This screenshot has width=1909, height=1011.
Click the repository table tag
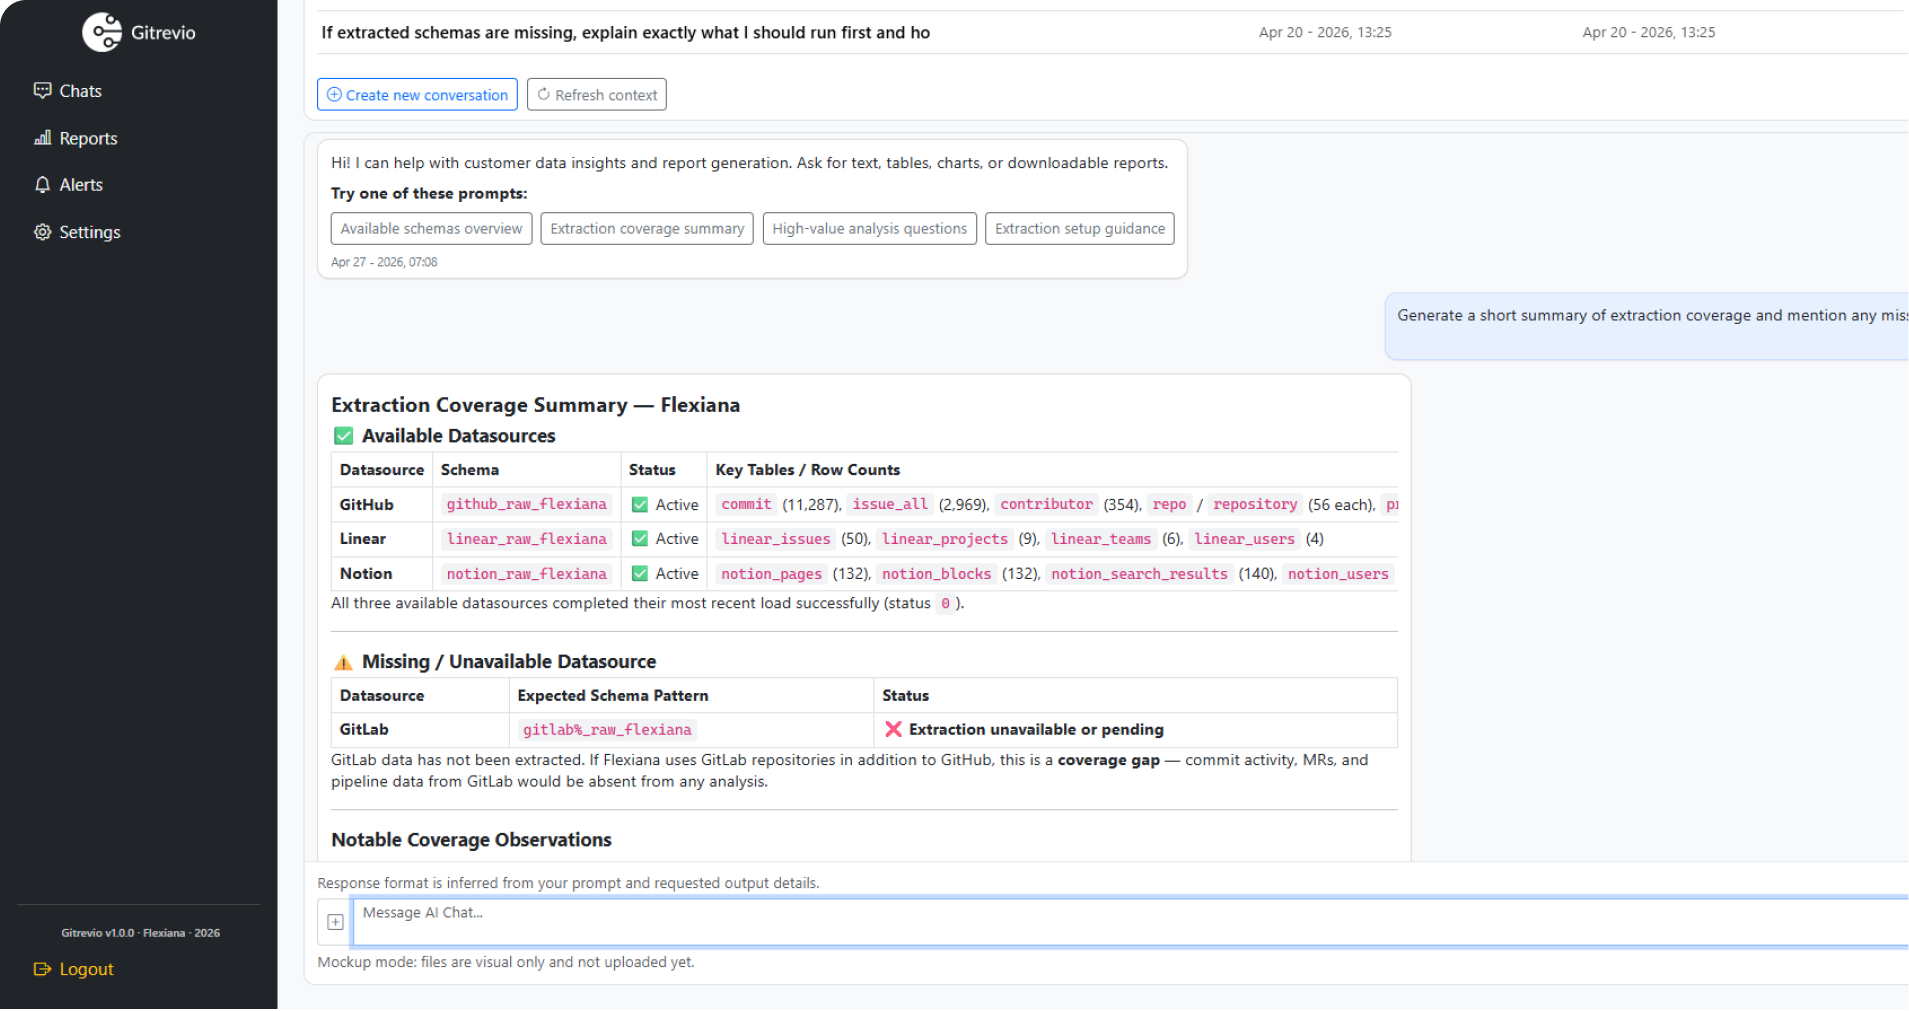1255,505
